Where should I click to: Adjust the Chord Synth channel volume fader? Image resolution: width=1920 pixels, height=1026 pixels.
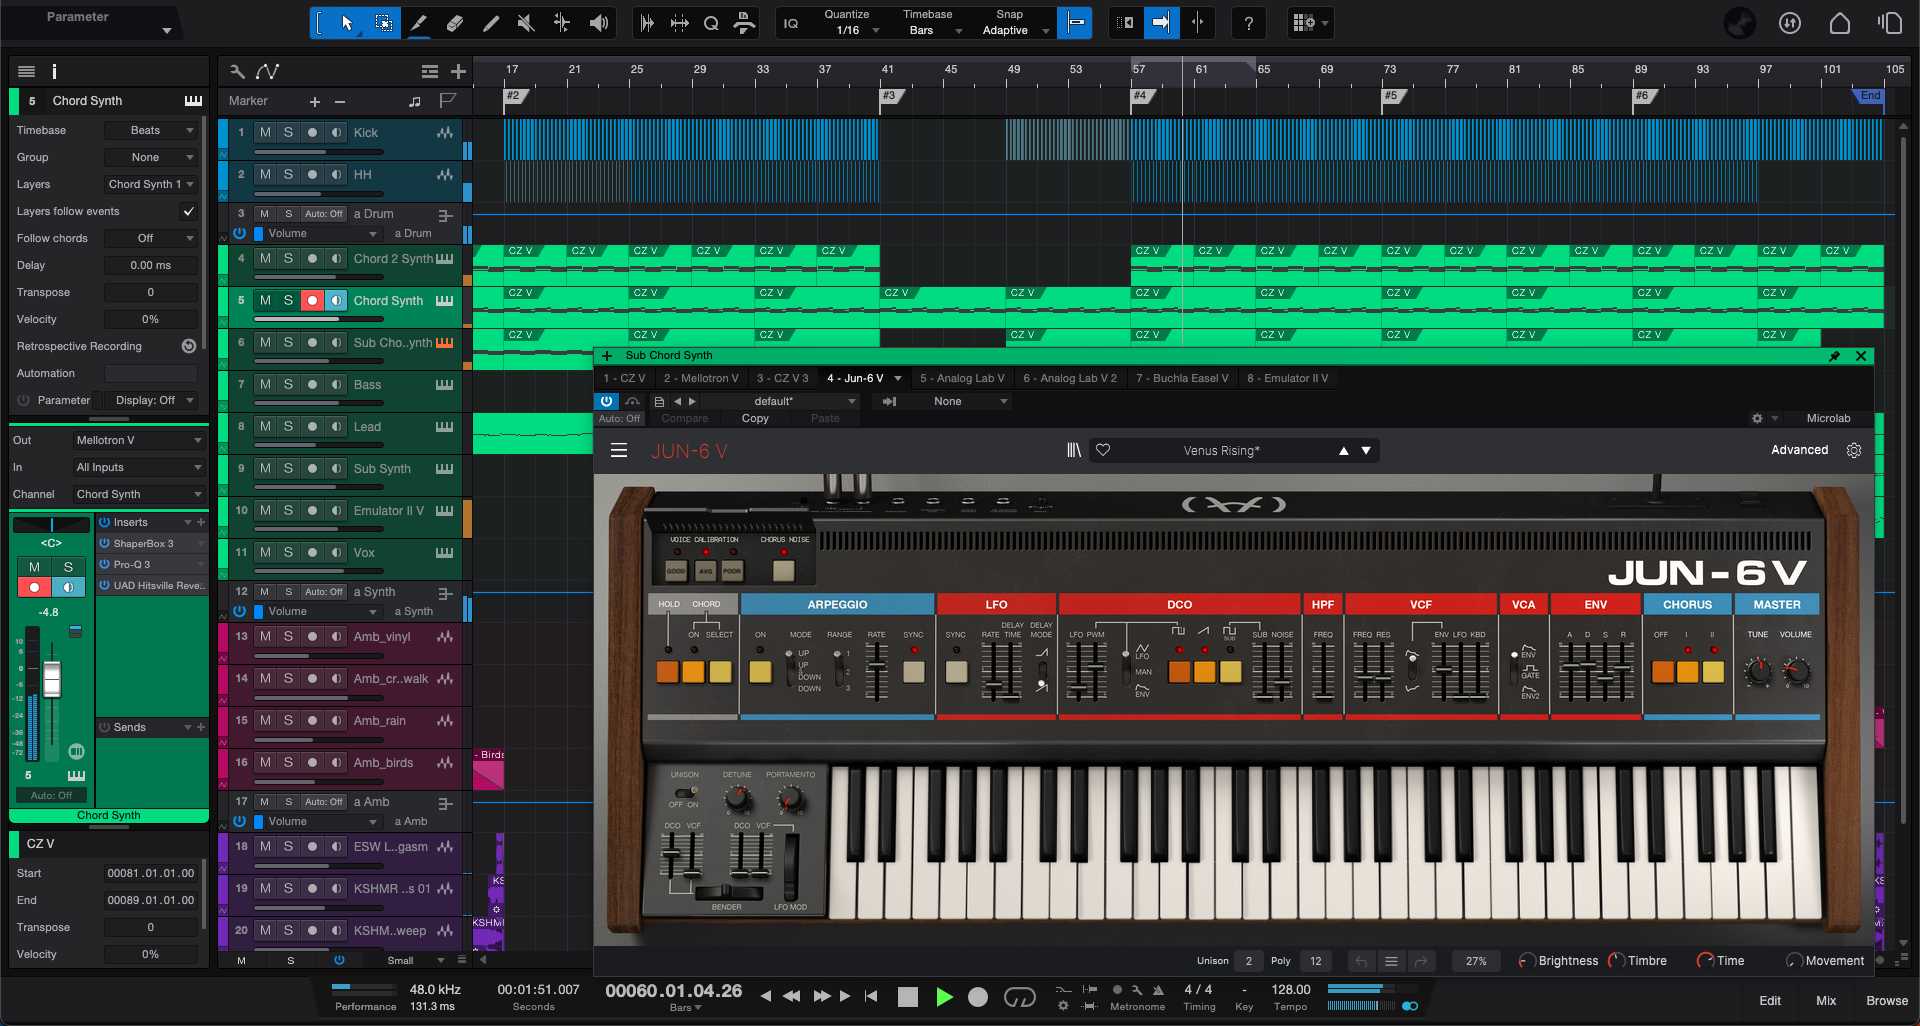click(x=52, y=680)
